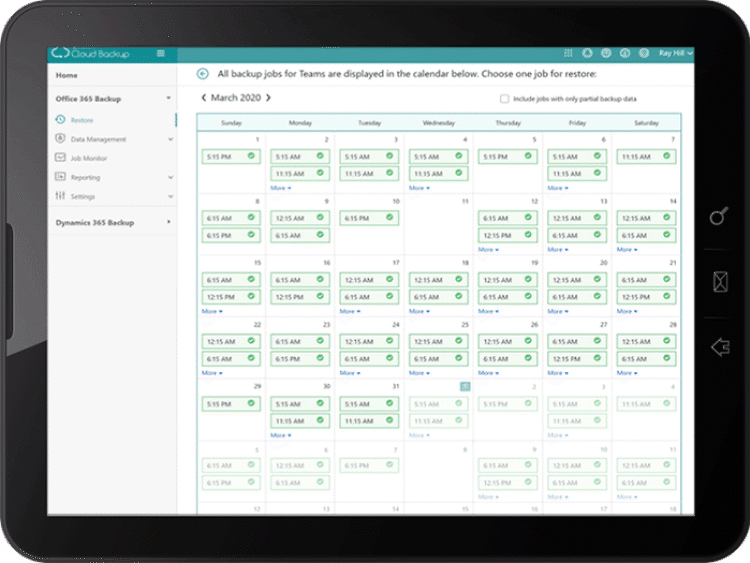This screenshot has height=563, width=750.
Task: Select the greyed April 7 6:15 PM job
Action: coord(369,465)
